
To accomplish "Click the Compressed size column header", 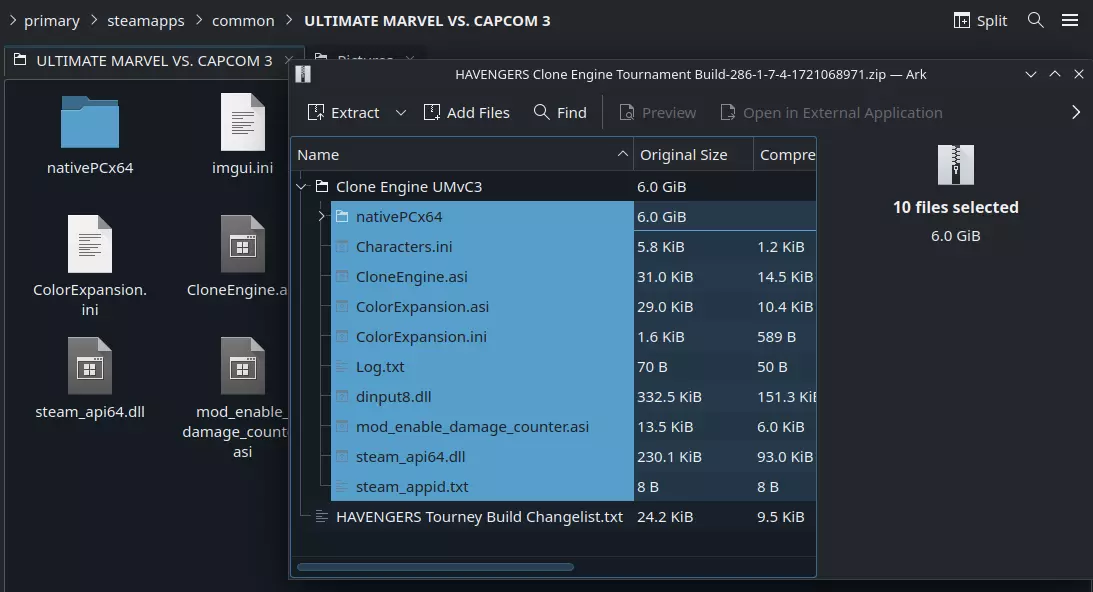I will (785, 155).
